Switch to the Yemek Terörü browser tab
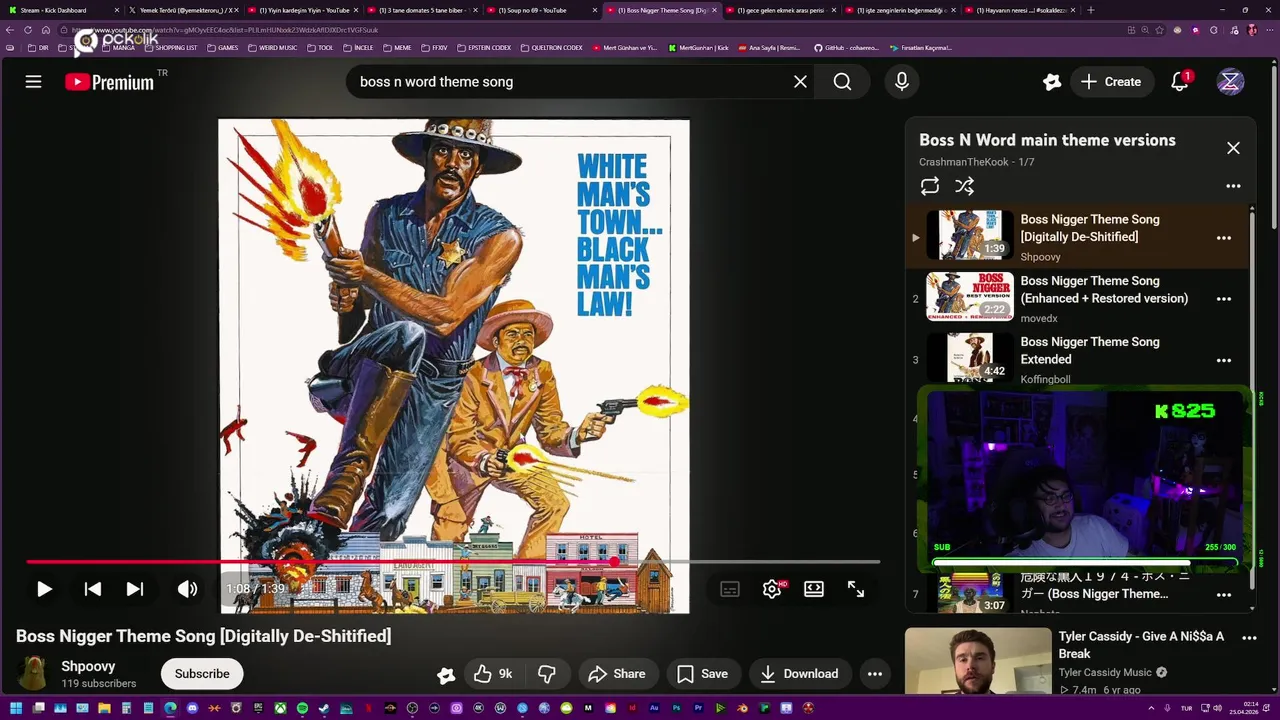The width and height of the screenshot is (1280, 720). click(x=185, y=10)
